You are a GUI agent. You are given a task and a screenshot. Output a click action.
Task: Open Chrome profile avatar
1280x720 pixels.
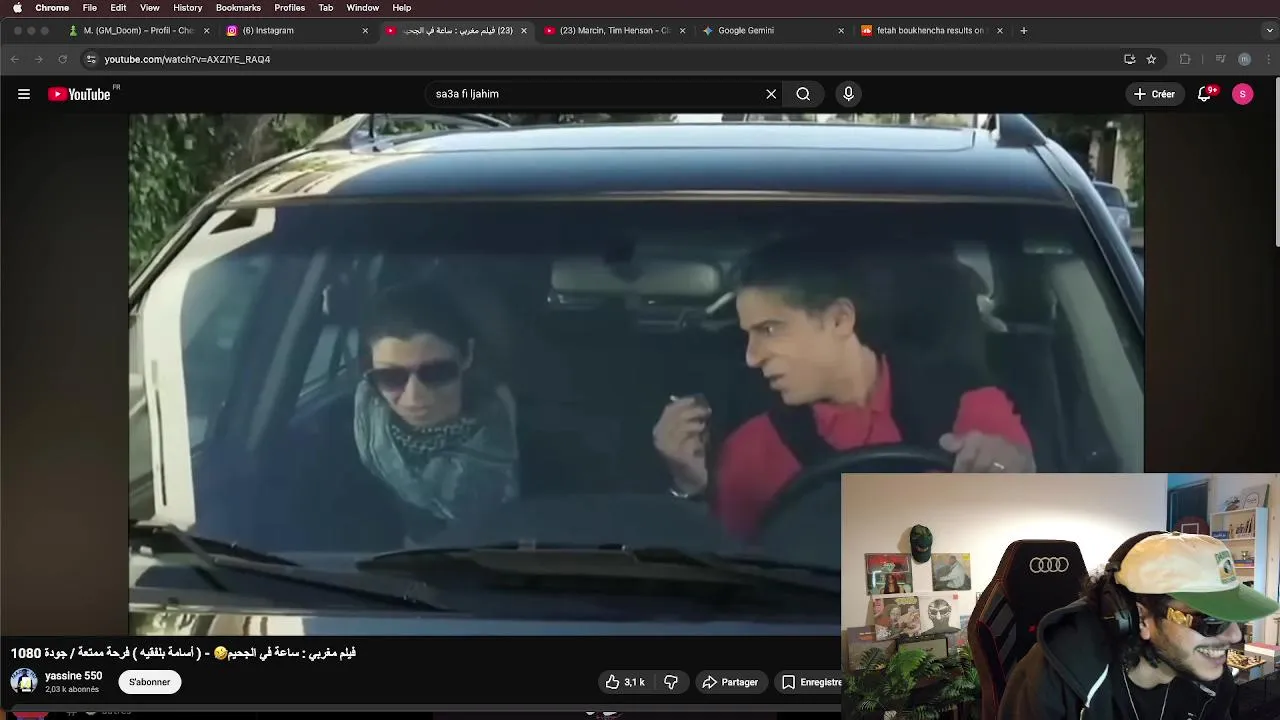point(1244,59)
